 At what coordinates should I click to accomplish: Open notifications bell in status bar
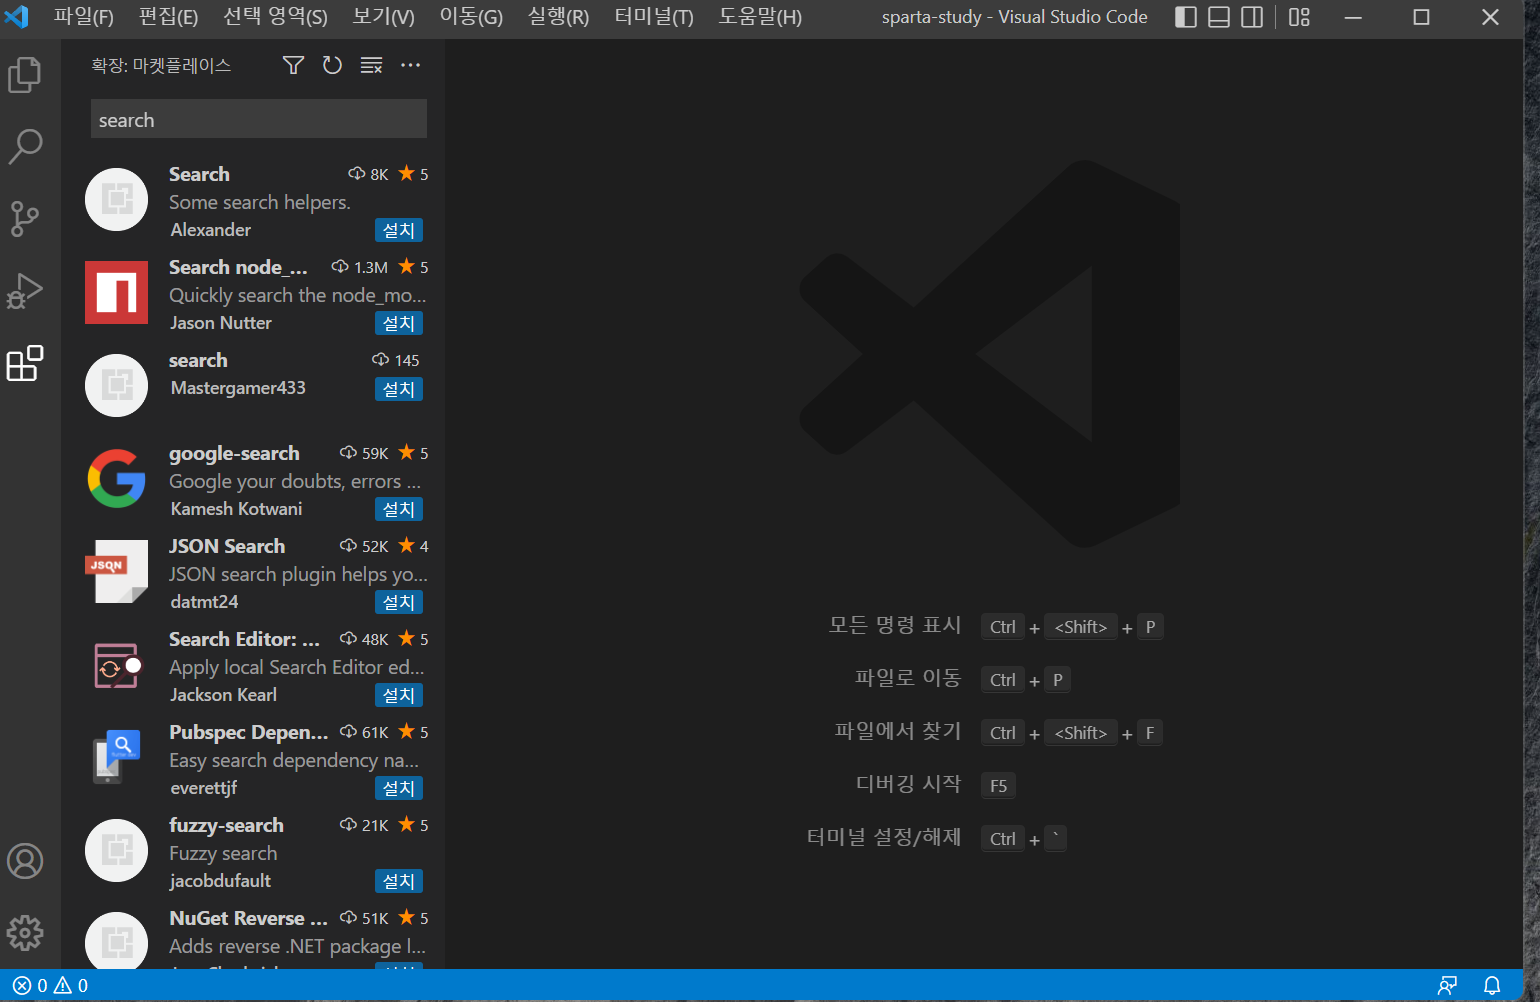pyautogui.click(x=1492, y=986)
